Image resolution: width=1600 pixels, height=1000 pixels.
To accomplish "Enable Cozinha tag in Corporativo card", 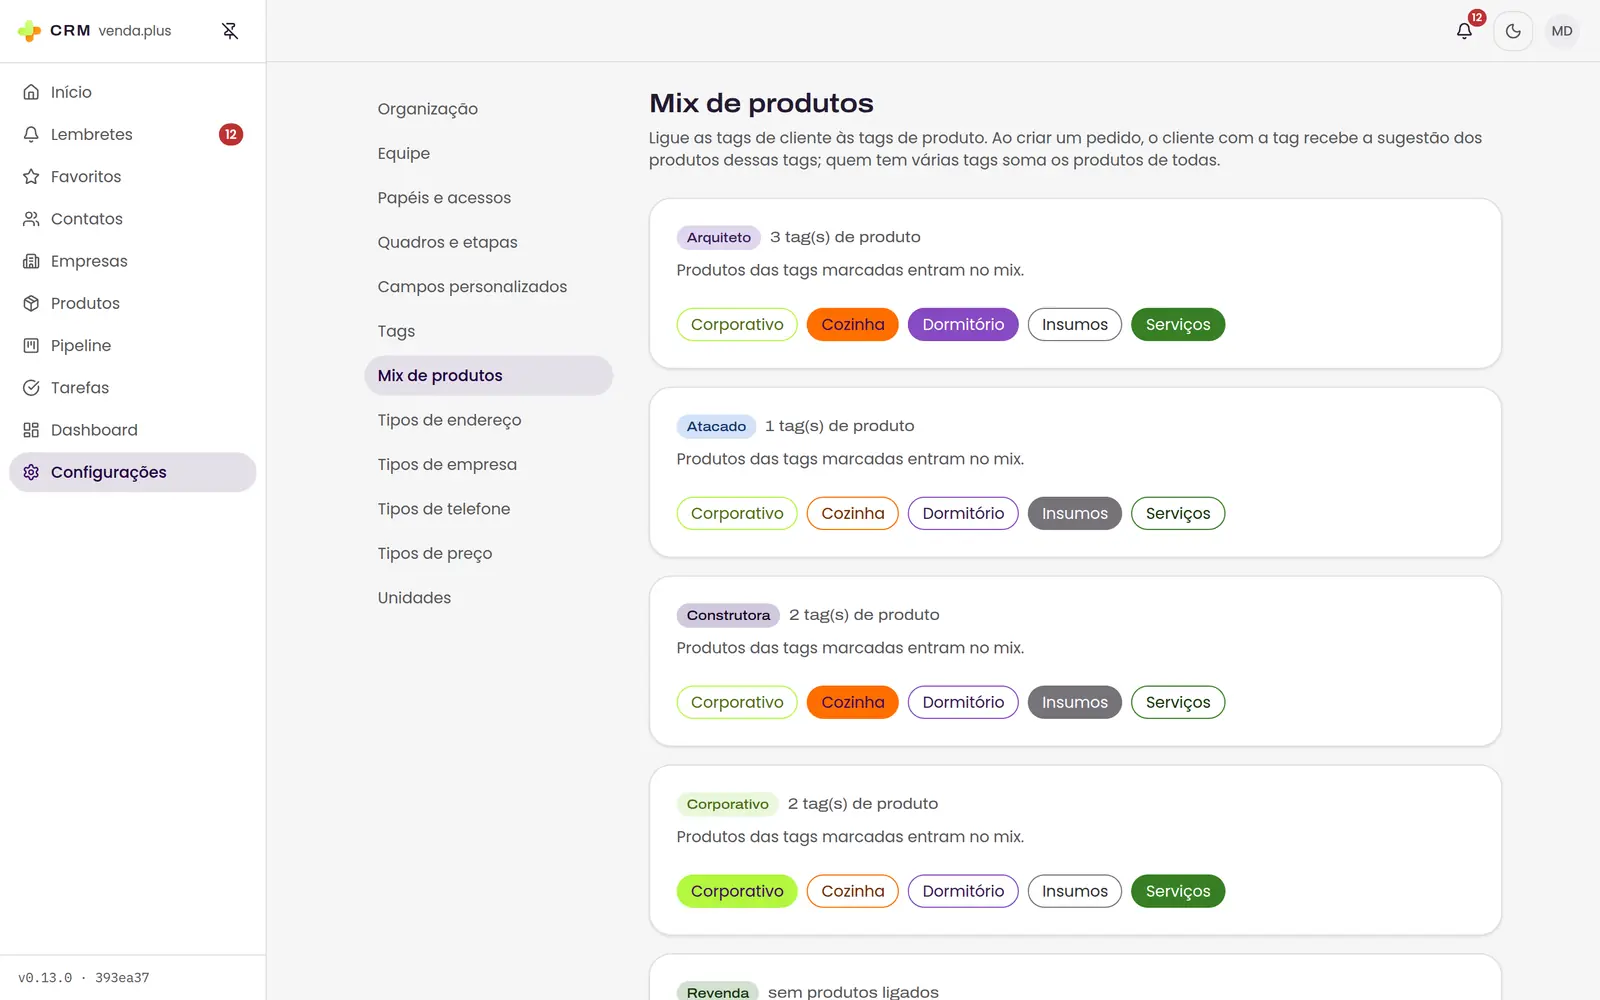I will (x=853, y=892).
